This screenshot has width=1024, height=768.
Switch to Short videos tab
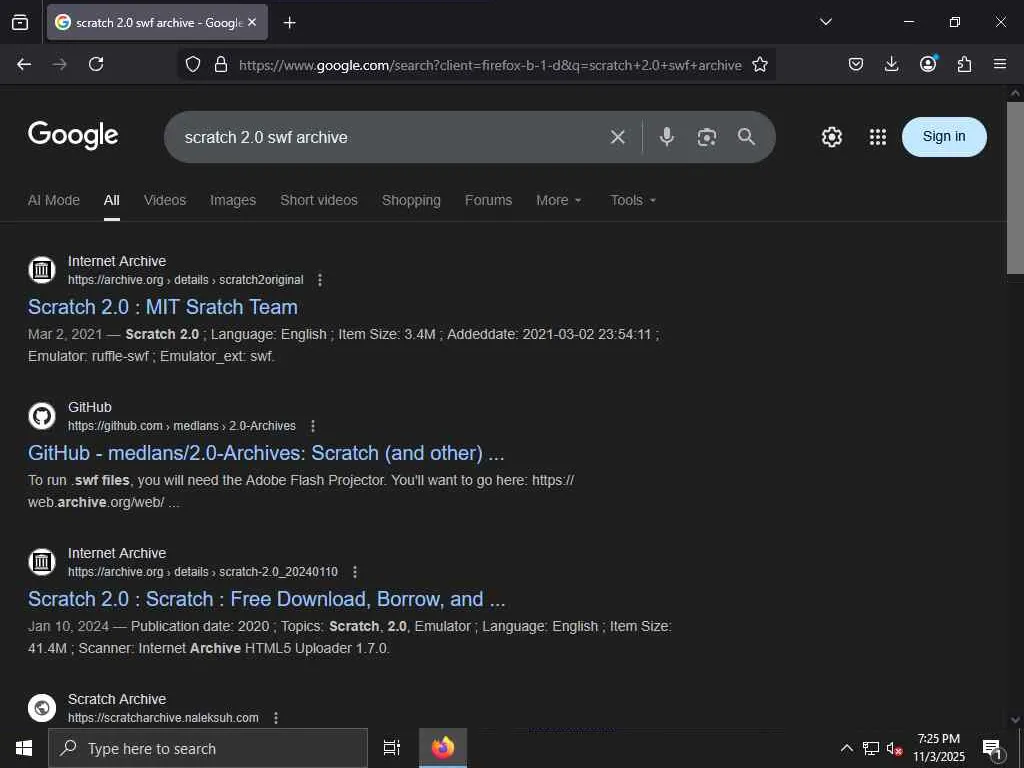point(319,200)
